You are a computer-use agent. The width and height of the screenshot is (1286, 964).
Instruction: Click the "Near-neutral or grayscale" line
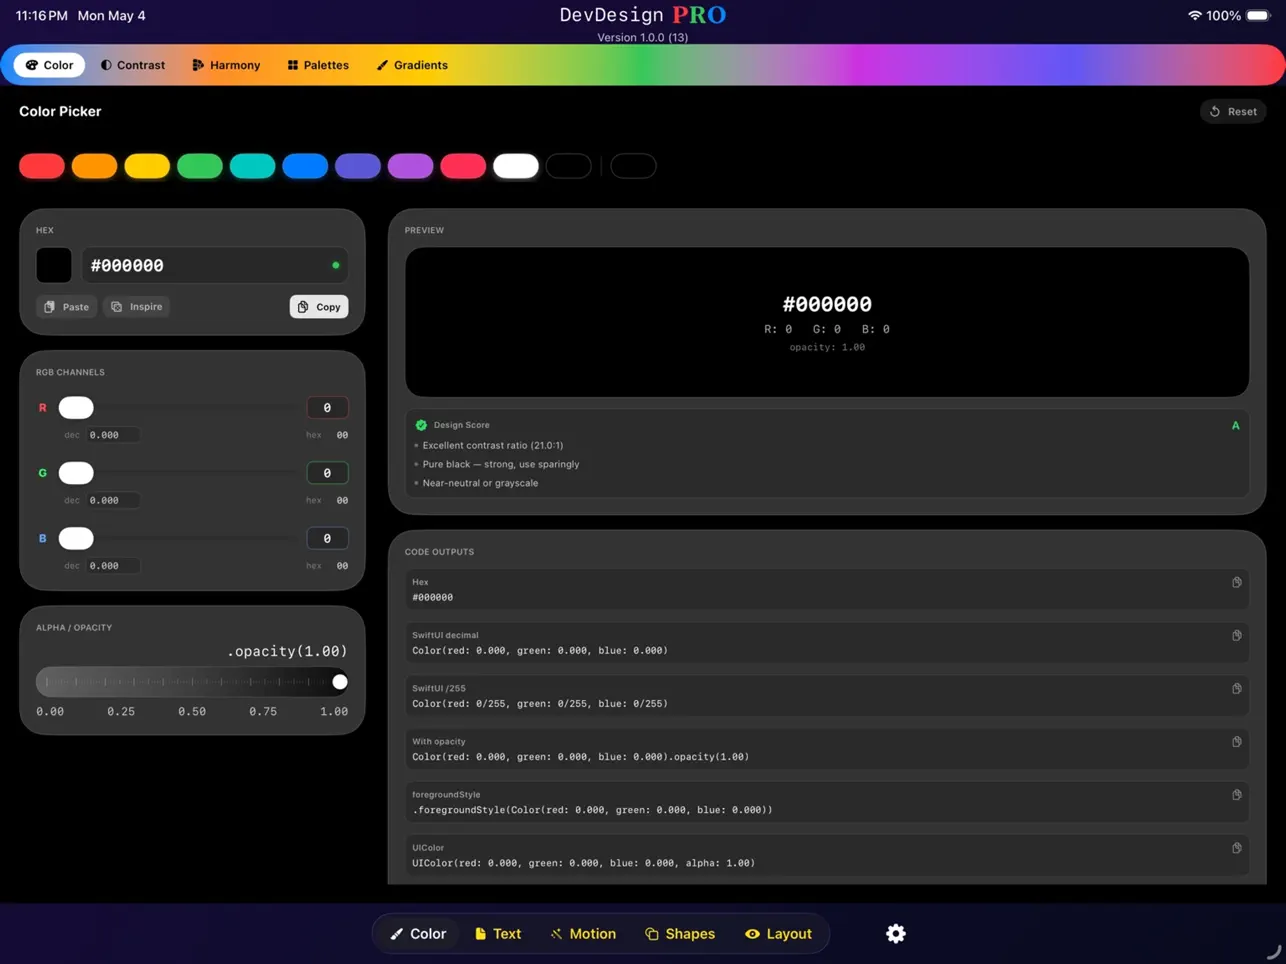click(480, 483)
